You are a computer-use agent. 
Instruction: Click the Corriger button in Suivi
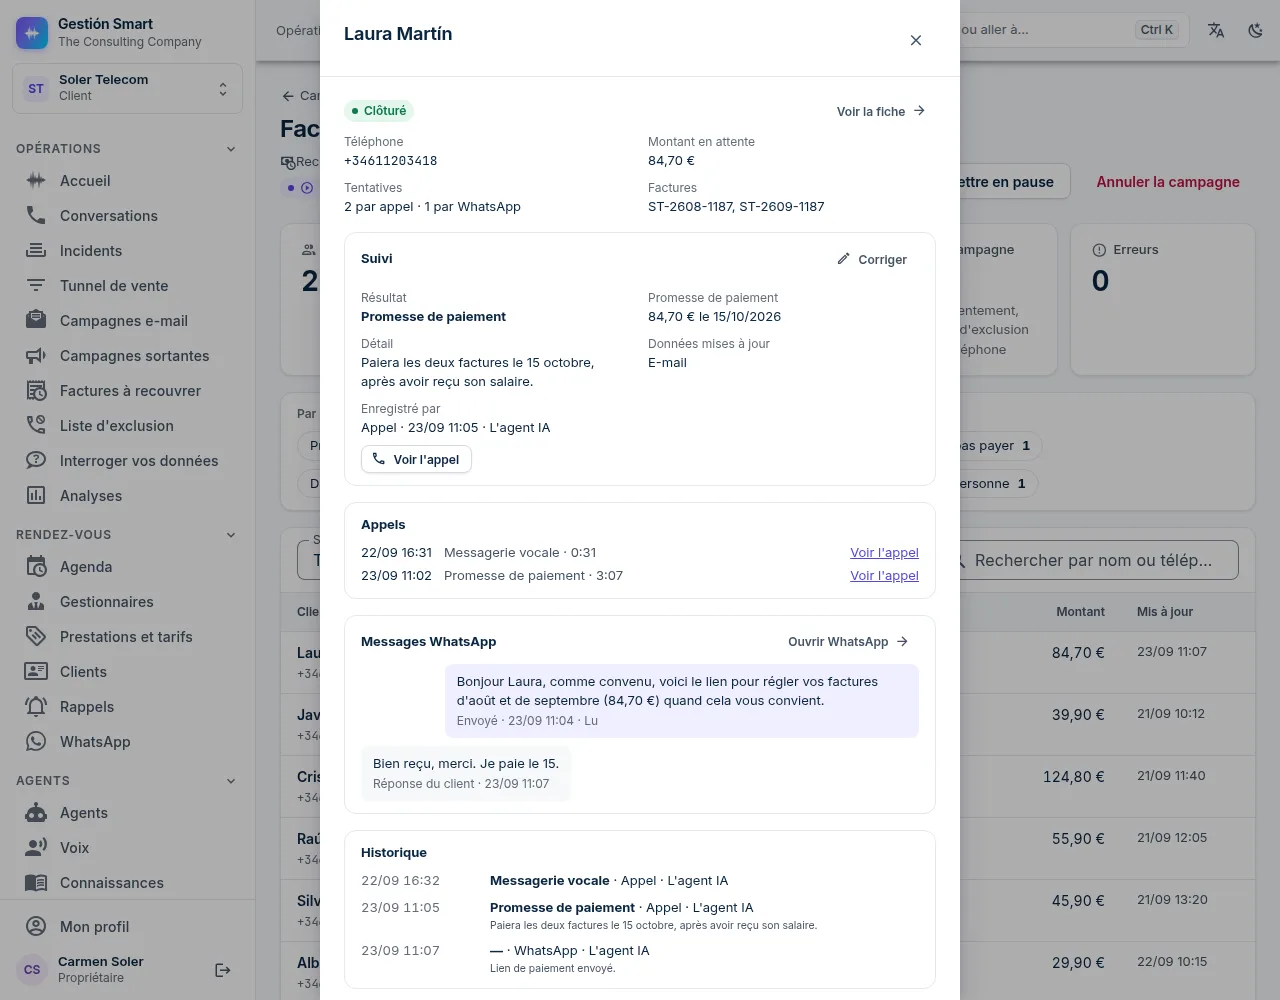pos(872,259)
